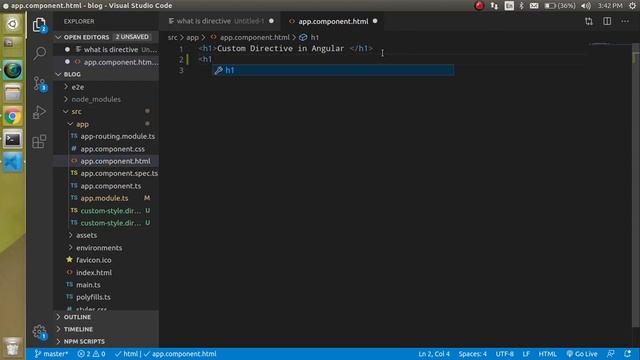This screenshot has width=640, height=360.
Task: Change indentation via Spaces: 4
Action: tap(472, 354)
